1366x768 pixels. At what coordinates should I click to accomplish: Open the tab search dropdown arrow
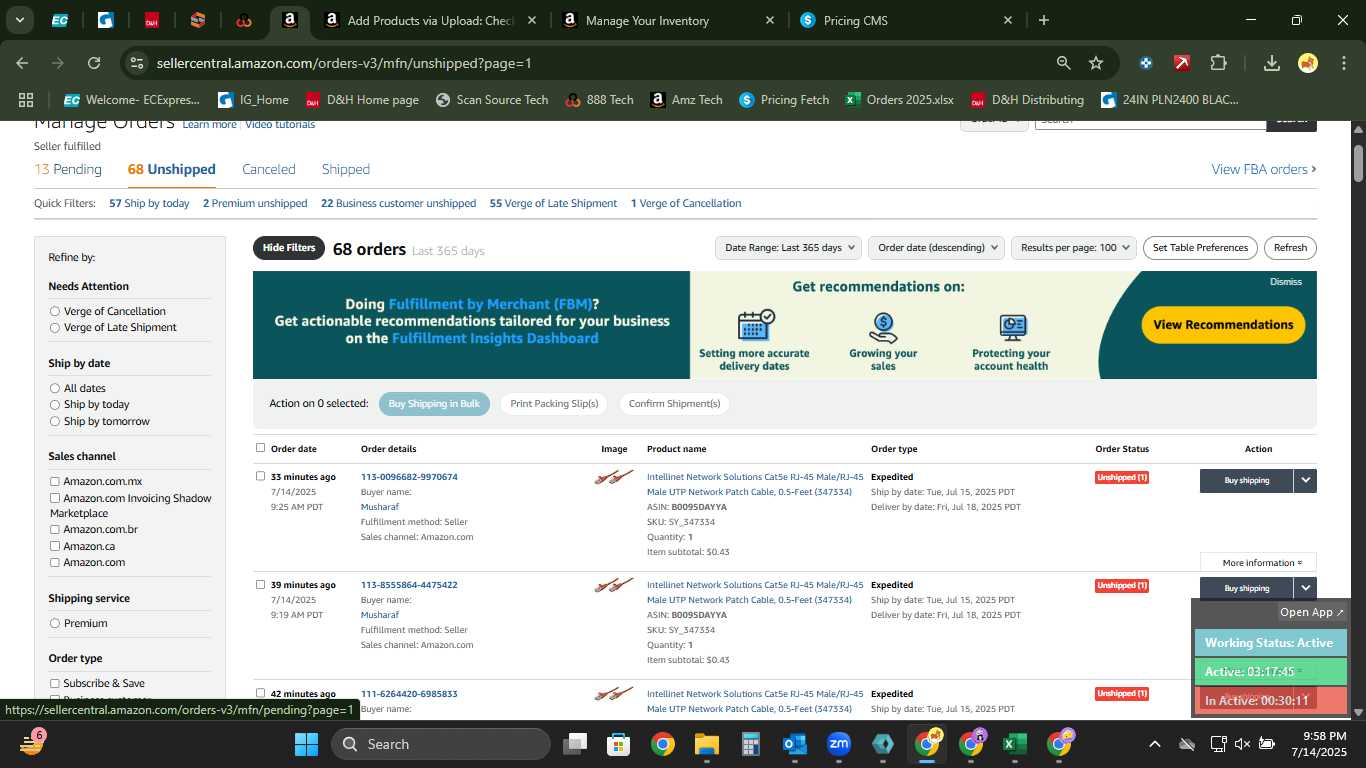point(19,20)
